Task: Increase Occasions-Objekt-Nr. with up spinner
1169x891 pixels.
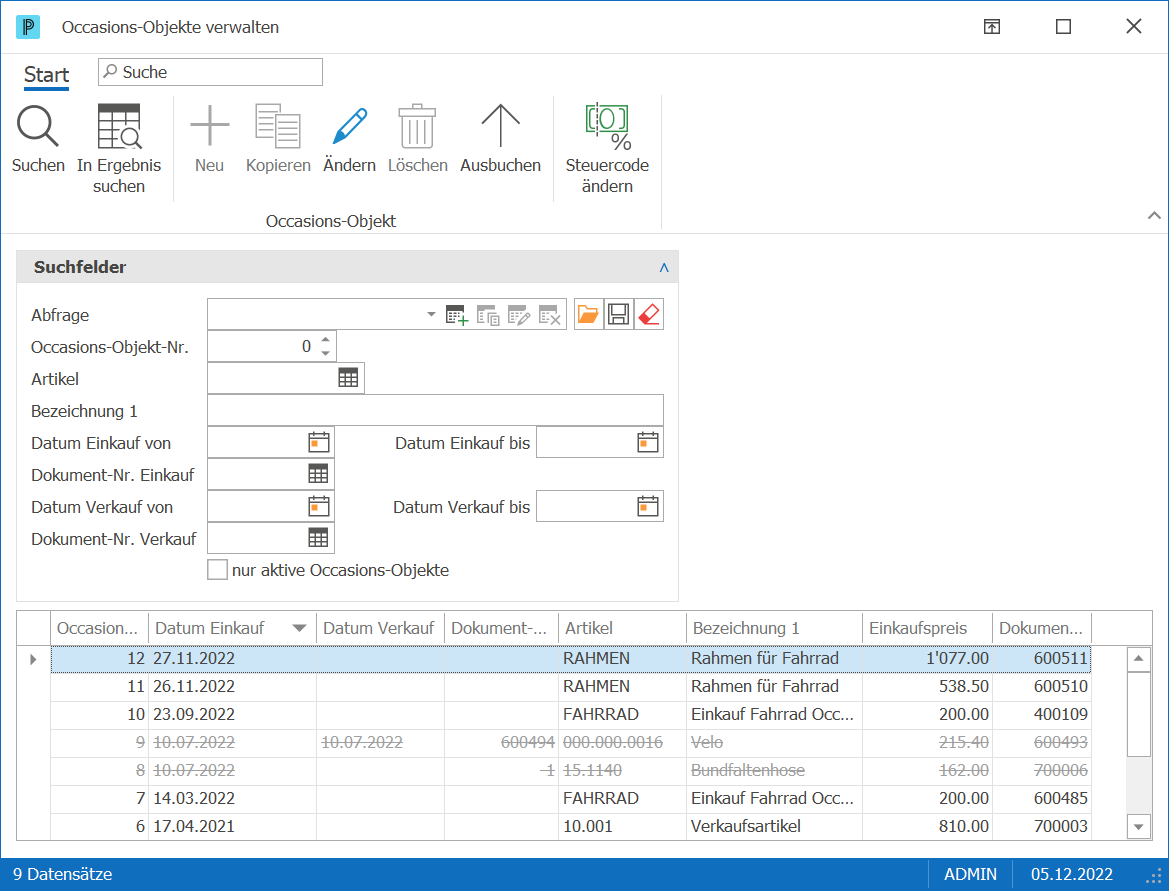Action: 326,340
